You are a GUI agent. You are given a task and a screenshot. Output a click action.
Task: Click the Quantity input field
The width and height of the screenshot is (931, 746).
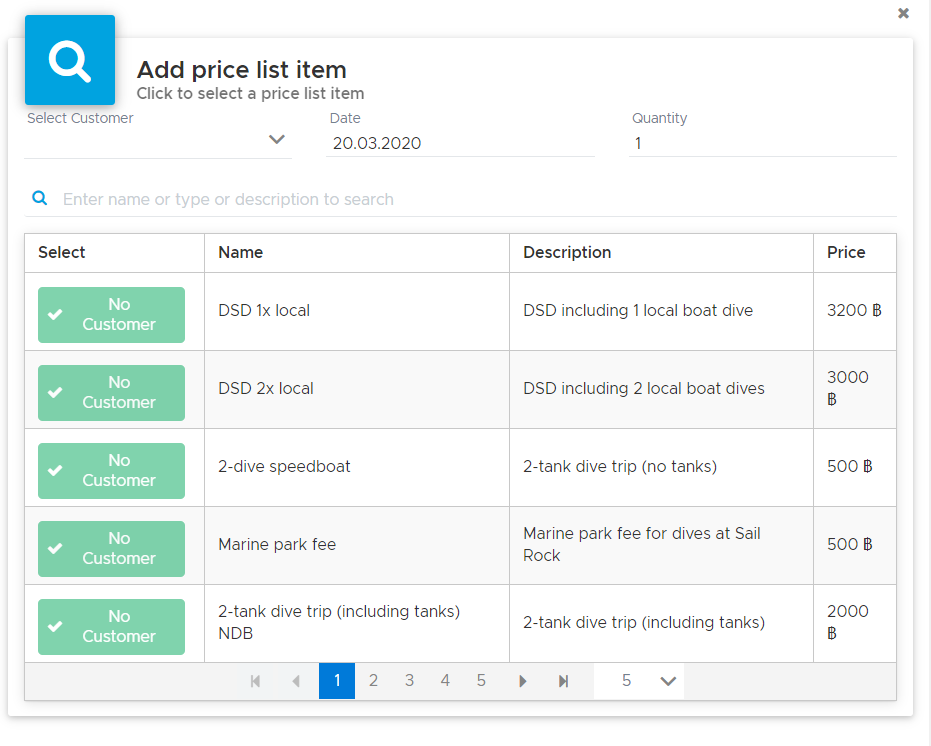(x=762, y=143)
